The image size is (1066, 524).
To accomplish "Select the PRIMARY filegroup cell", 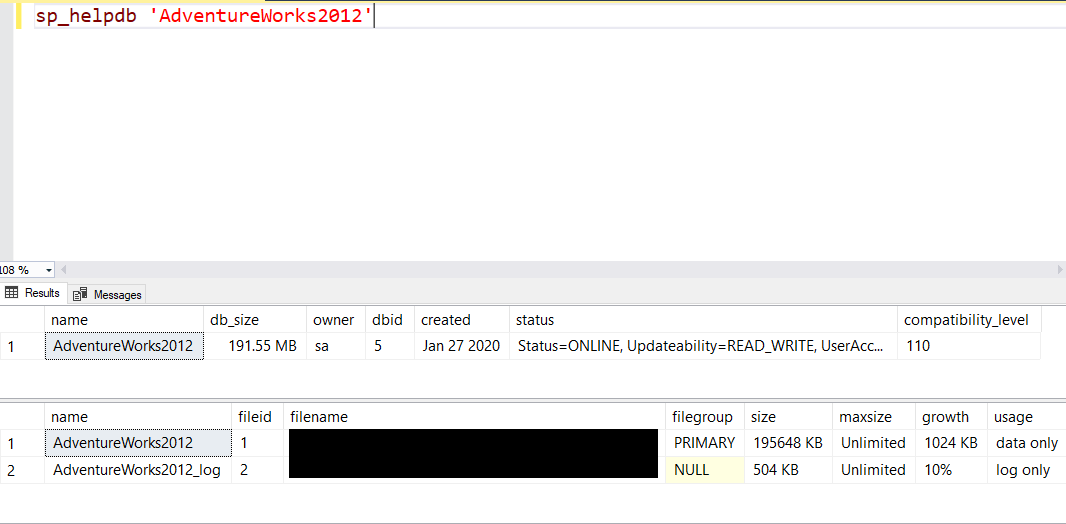I will point(704,443).
